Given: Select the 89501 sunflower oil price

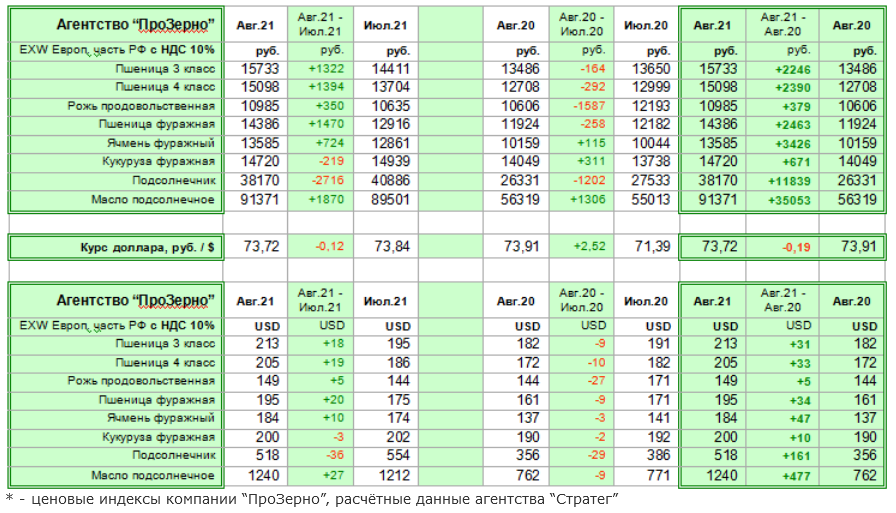Looking at the screenshot, I should 390,199.
